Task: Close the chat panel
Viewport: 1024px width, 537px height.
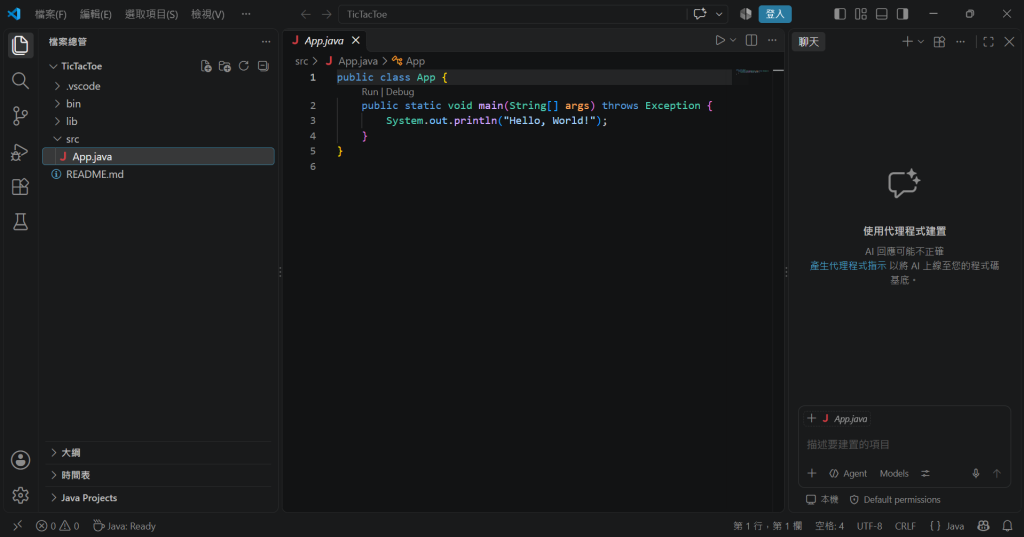Action: pyautogui.click(x=1009, y=42)
